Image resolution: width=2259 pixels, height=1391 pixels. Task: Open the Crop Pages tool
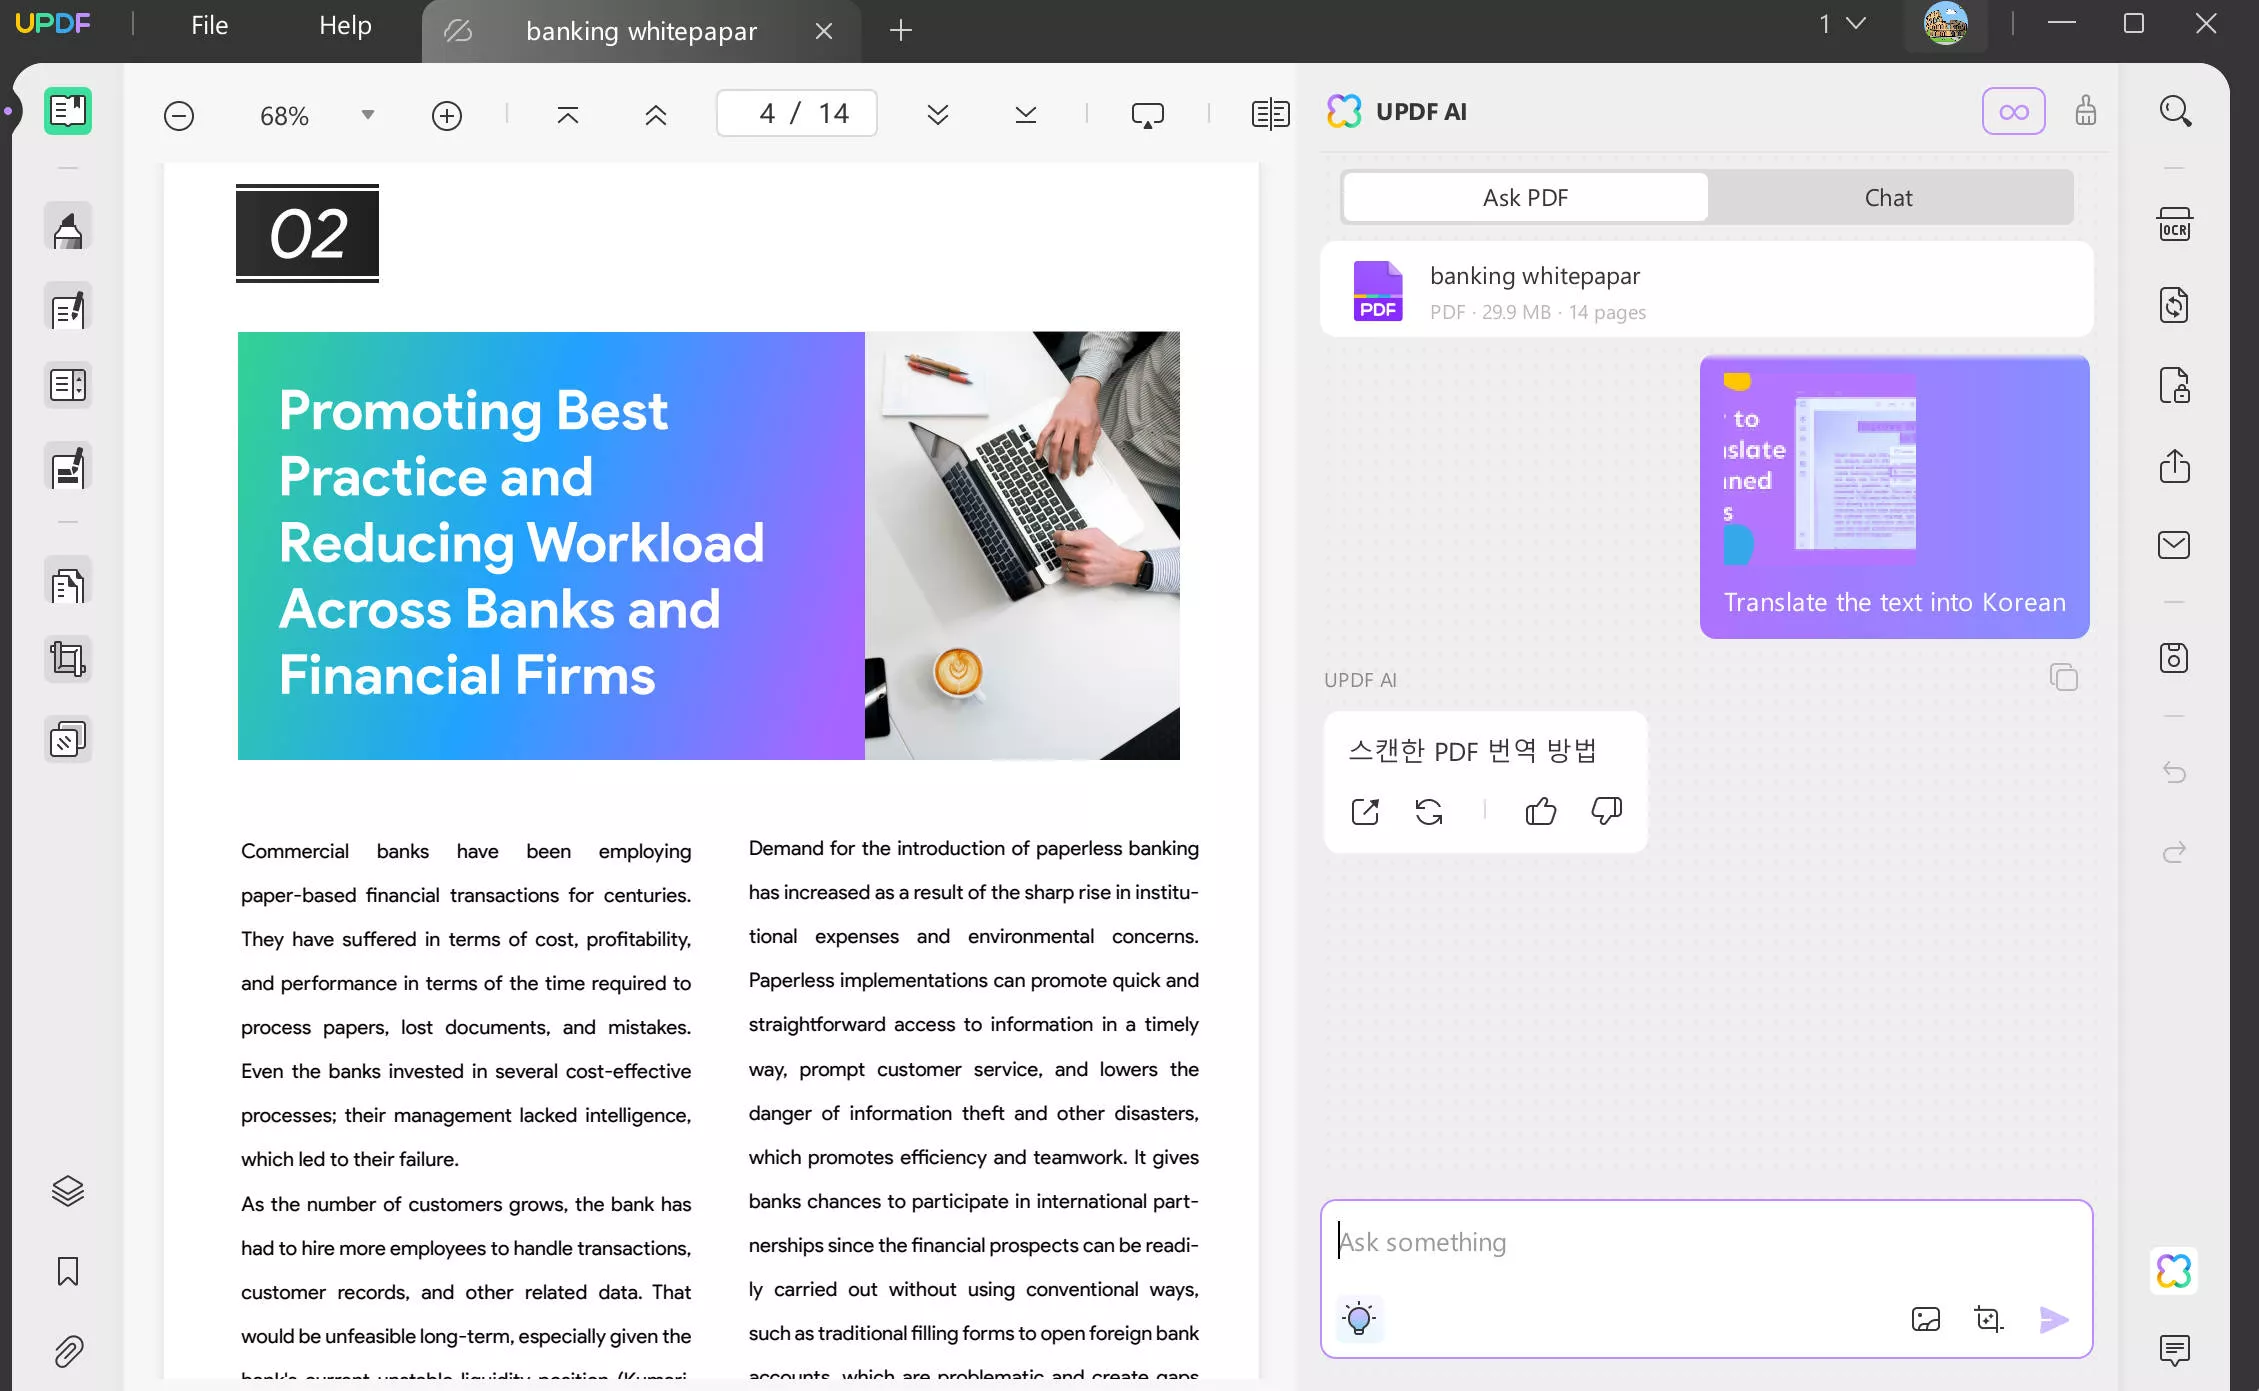click(x=68, y=659)
